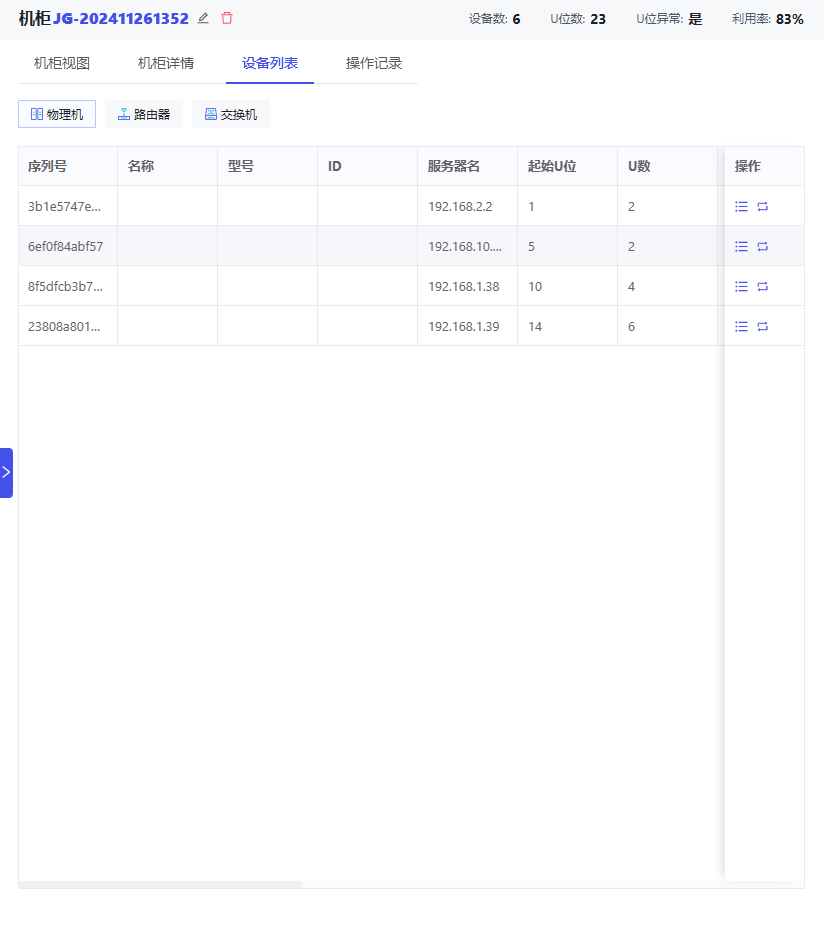Screen dimensions: 824x949
Task: Click starting U position cell 5
Action: (x=567, y=246)
